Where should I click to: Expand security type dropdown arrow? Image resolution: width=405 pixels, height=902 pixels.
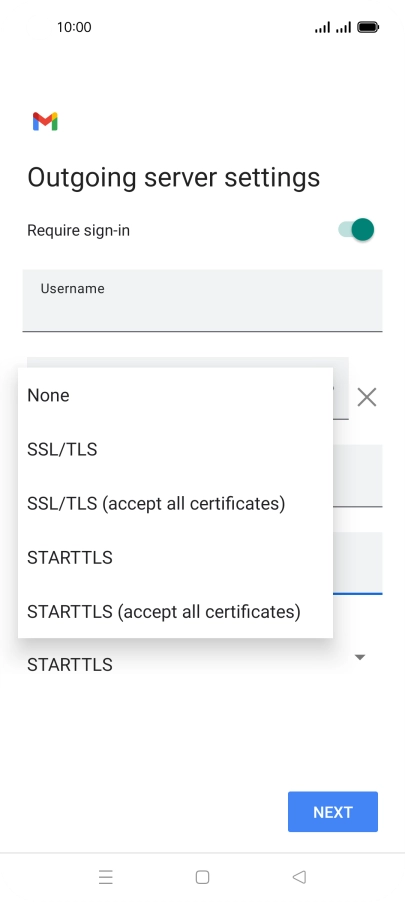coord(360,657)
